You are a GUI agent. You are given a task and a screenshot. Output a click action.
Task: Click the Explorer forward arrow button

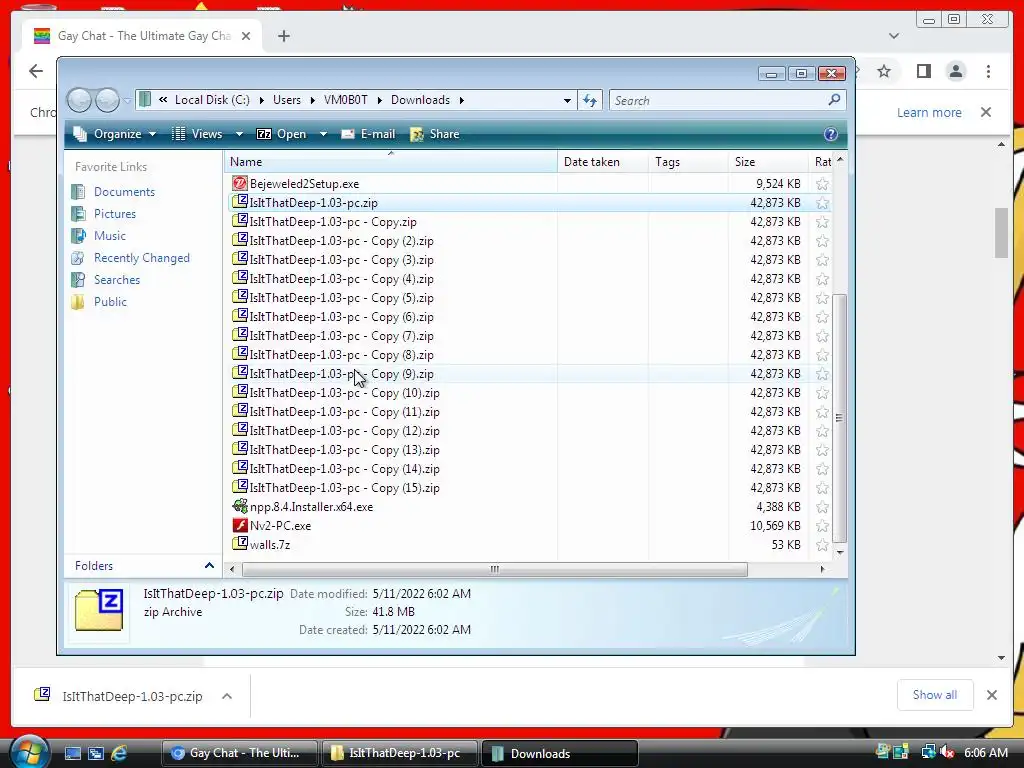pyautogui.click(x=107, y=100)
